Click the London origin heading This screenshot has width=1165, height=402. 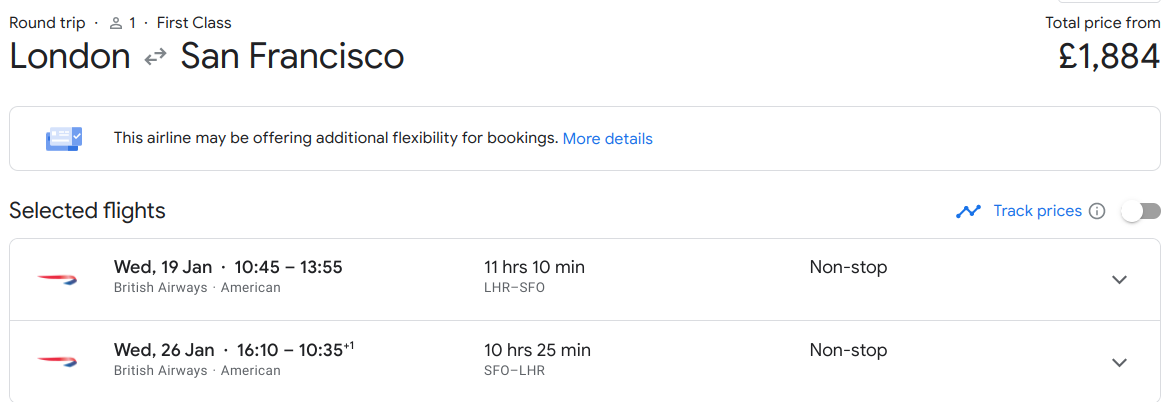pos(70,56)
